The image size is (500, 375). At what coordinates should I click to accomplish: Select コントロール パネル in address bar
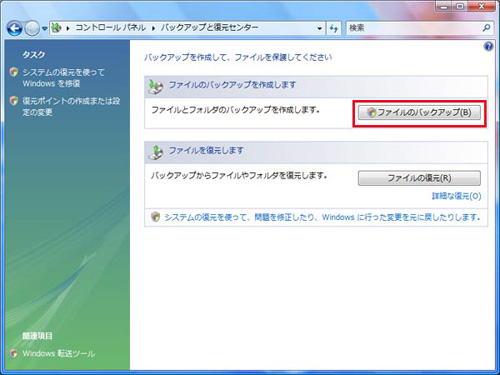(x=110, y=28)
